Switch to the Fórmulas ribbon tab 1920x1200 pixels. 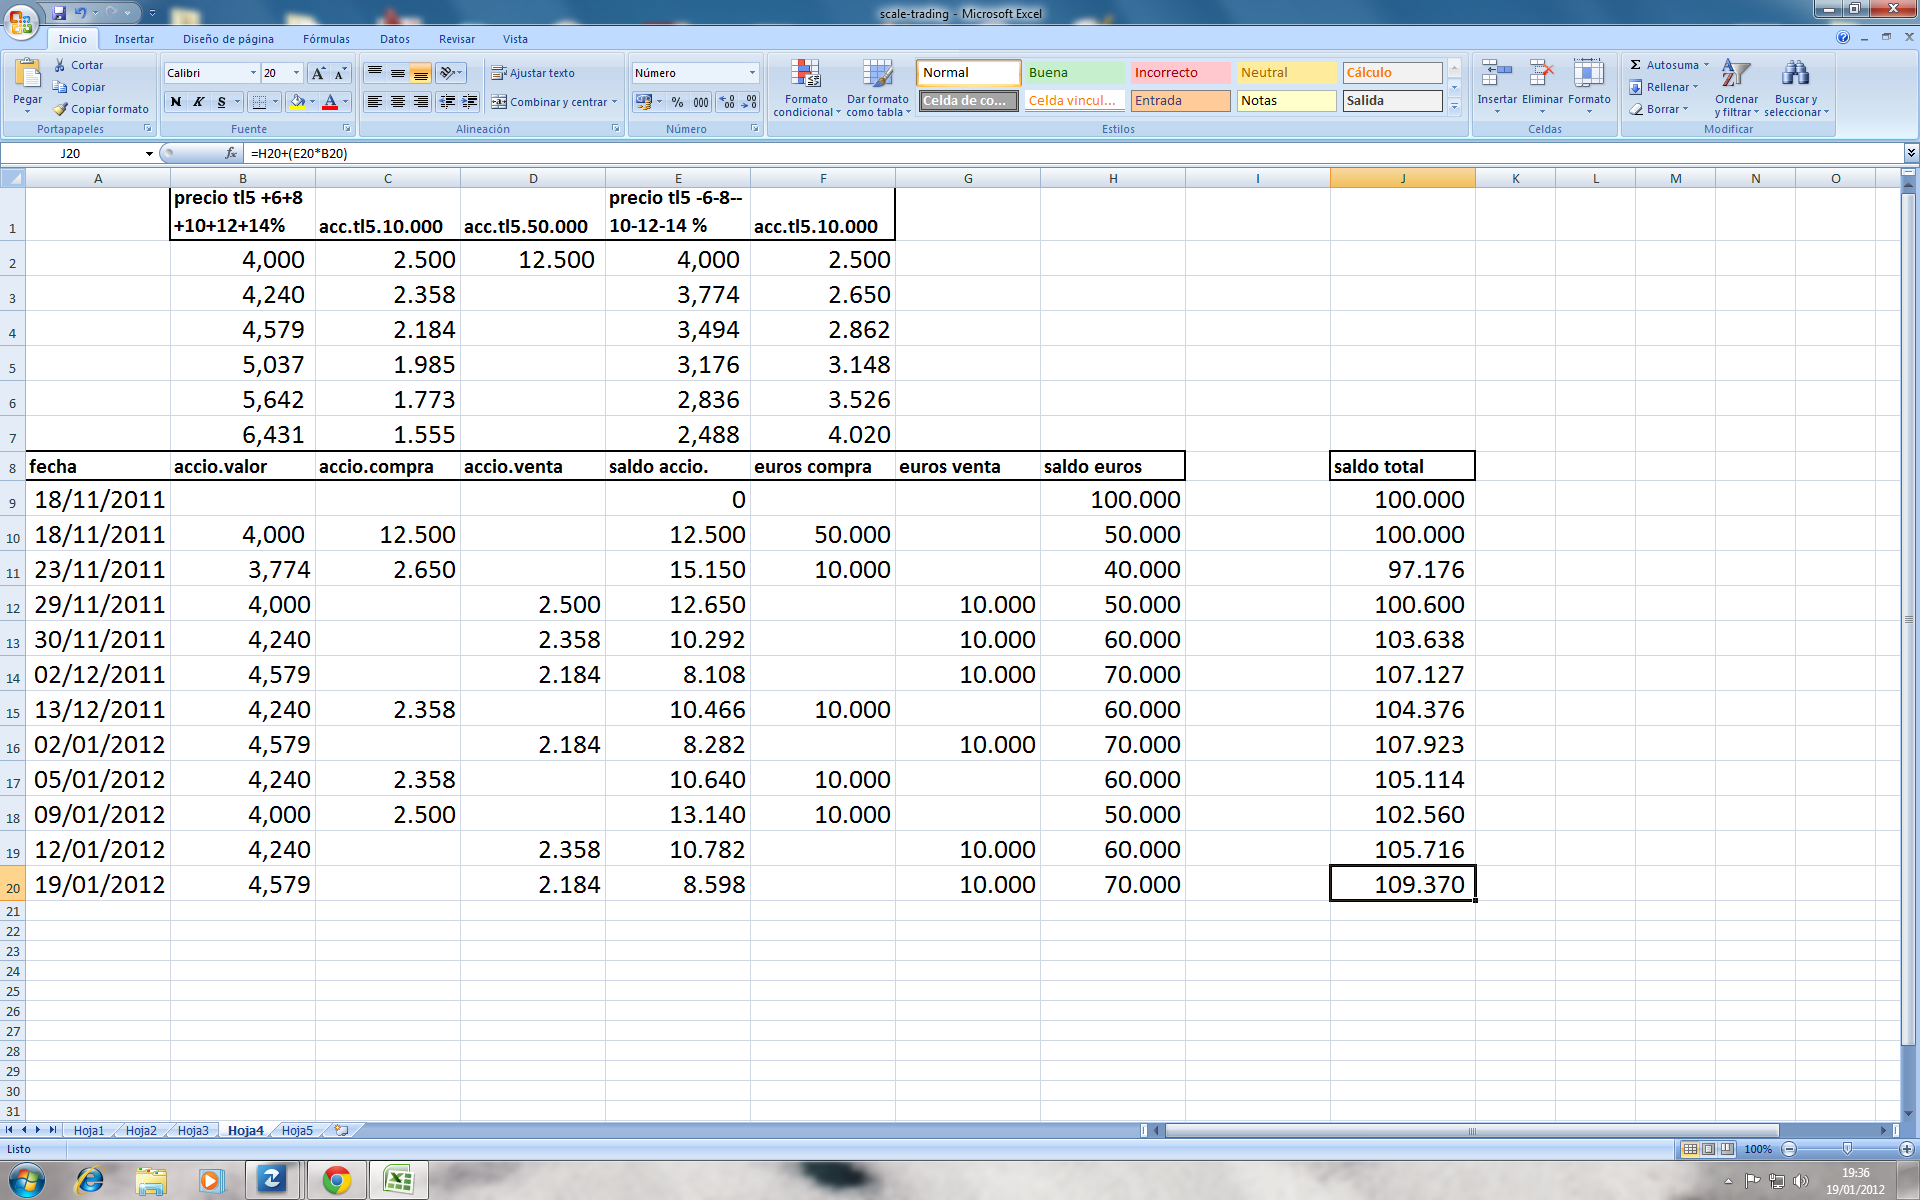326,39
